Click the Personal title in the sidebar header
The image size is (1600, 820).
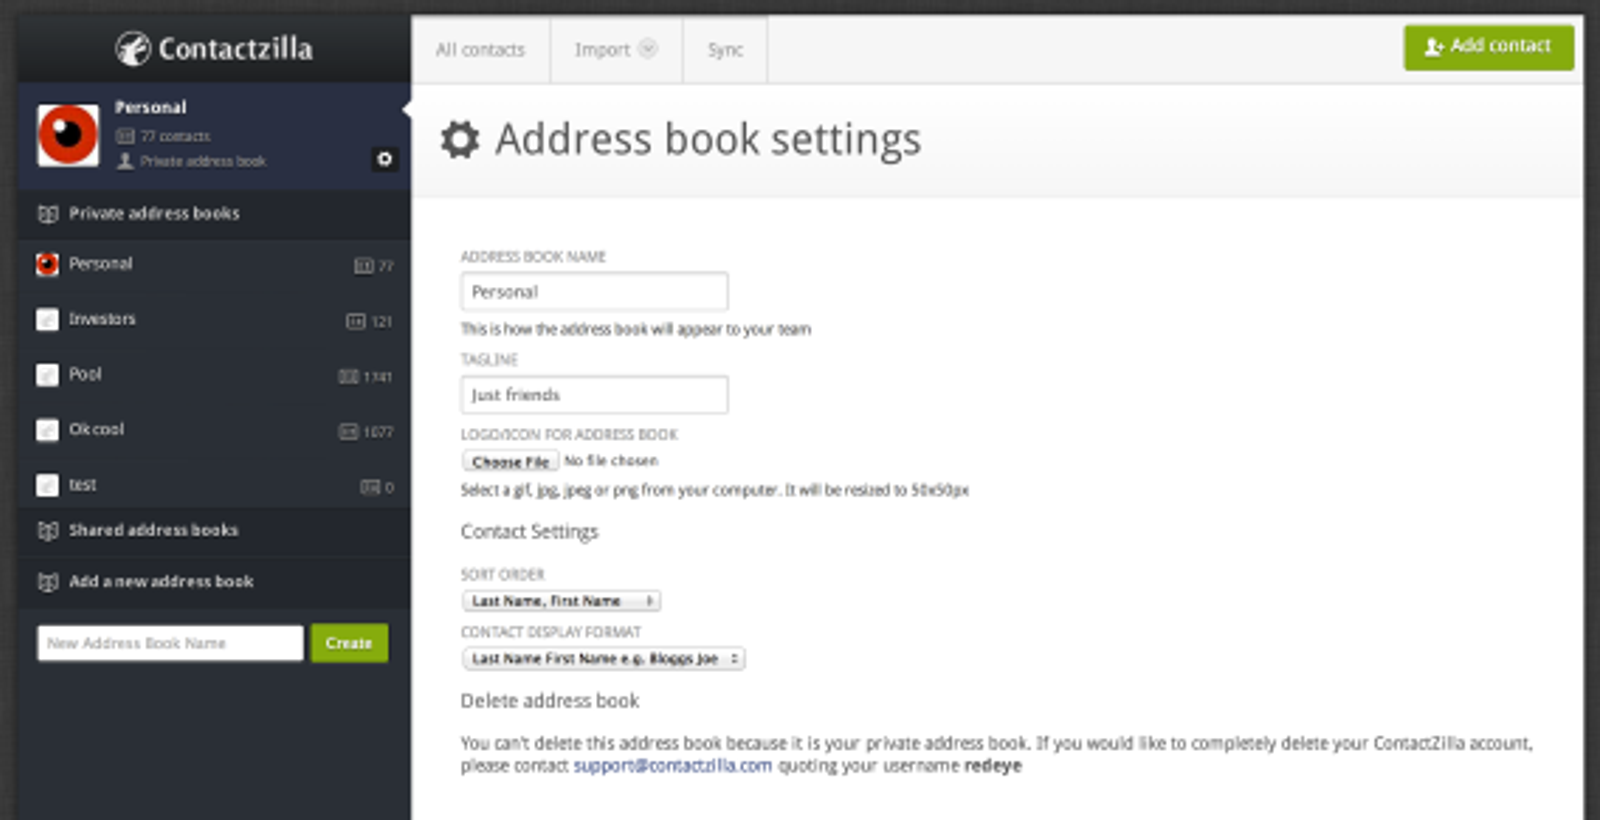pos(150,107)
